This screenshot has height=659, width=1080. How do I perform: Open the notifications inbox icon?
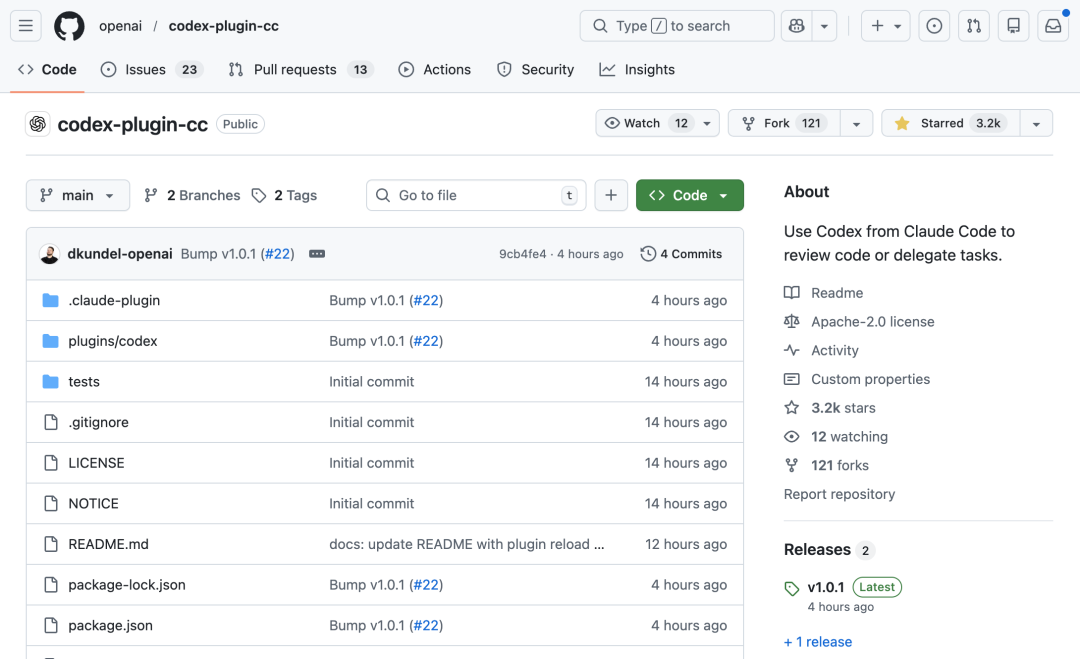1053,26
